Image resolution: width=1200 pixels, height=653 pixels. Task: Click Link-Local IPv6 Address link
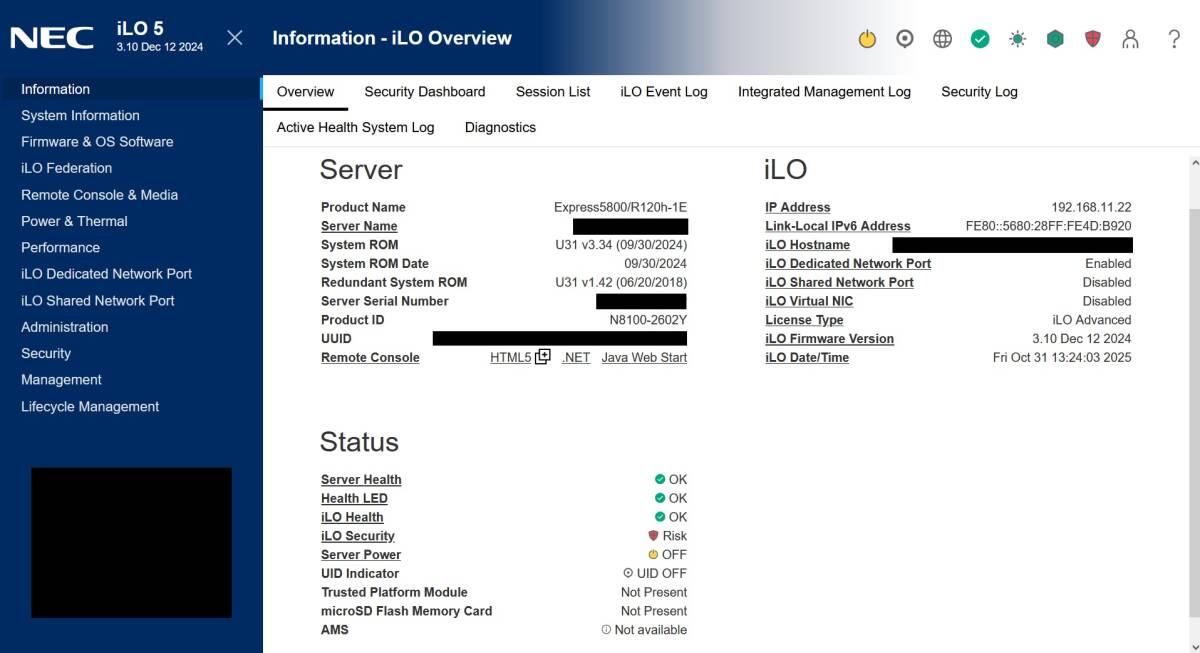coord(838,226)
